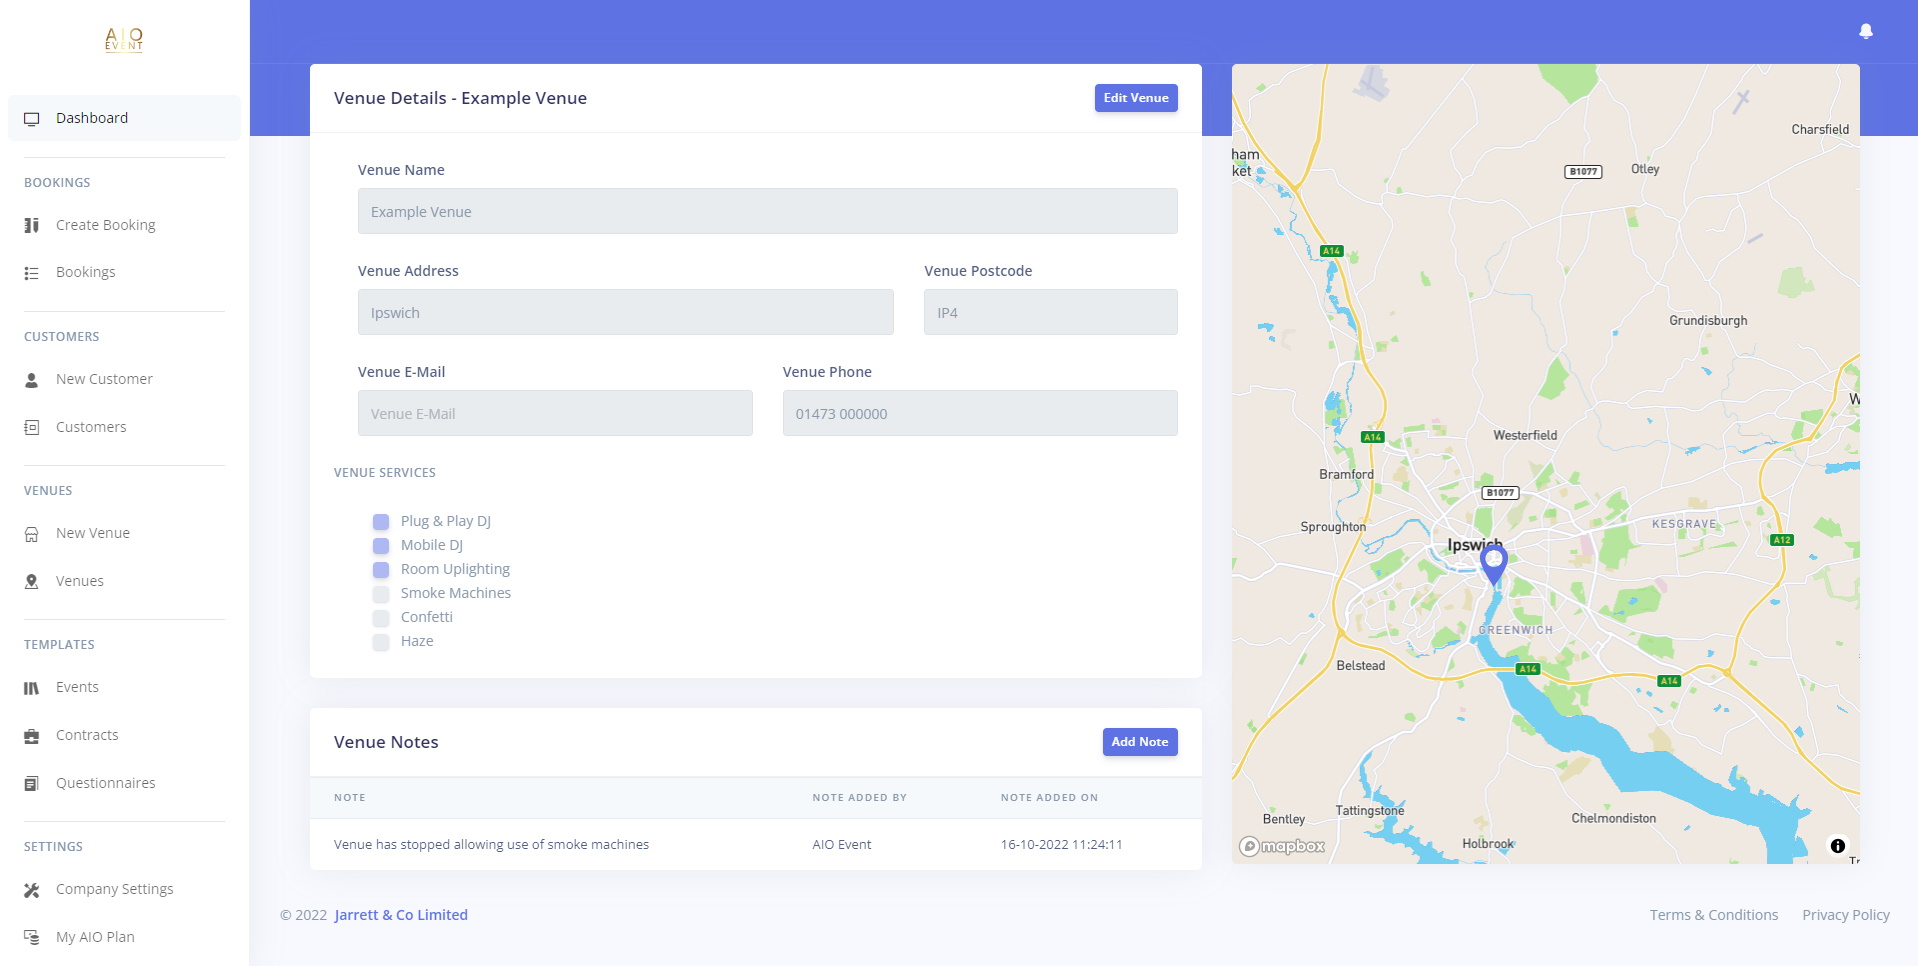Screen dimensions: 1918x966
Task: Uncheck the Room Uplighting checkbox
Action: point(381,570)
